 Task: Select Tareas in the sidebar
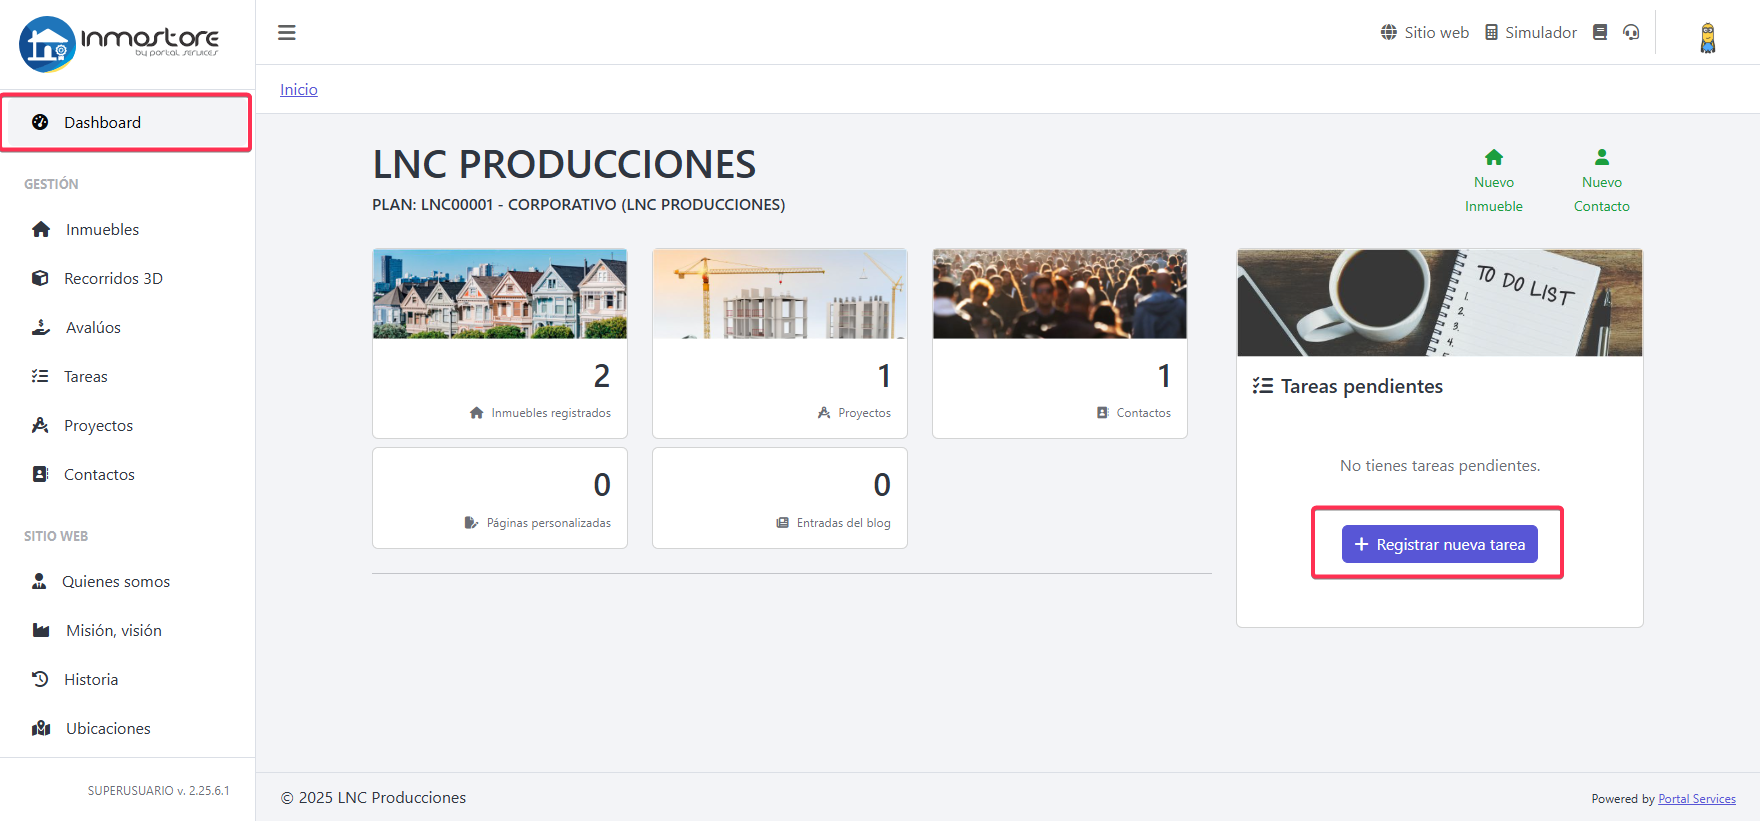[x=86, y=376]
